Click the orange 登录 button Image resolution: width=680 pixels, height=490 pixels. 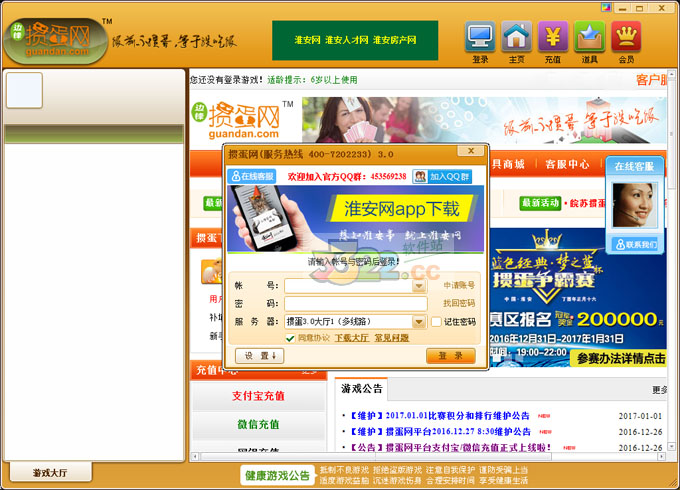tap(451, 356)
